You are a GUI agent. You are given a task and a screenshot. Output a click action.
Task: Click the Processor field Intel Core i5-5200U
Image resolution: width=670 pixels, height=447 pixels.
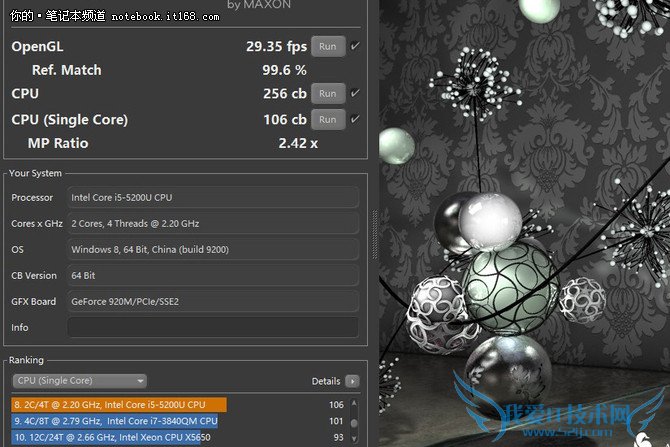coord(213,197)
